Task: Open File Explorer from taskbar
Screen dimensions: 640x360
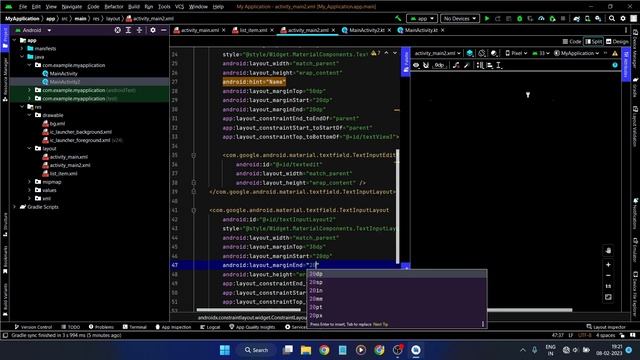Action: click(x=306, y=350)
